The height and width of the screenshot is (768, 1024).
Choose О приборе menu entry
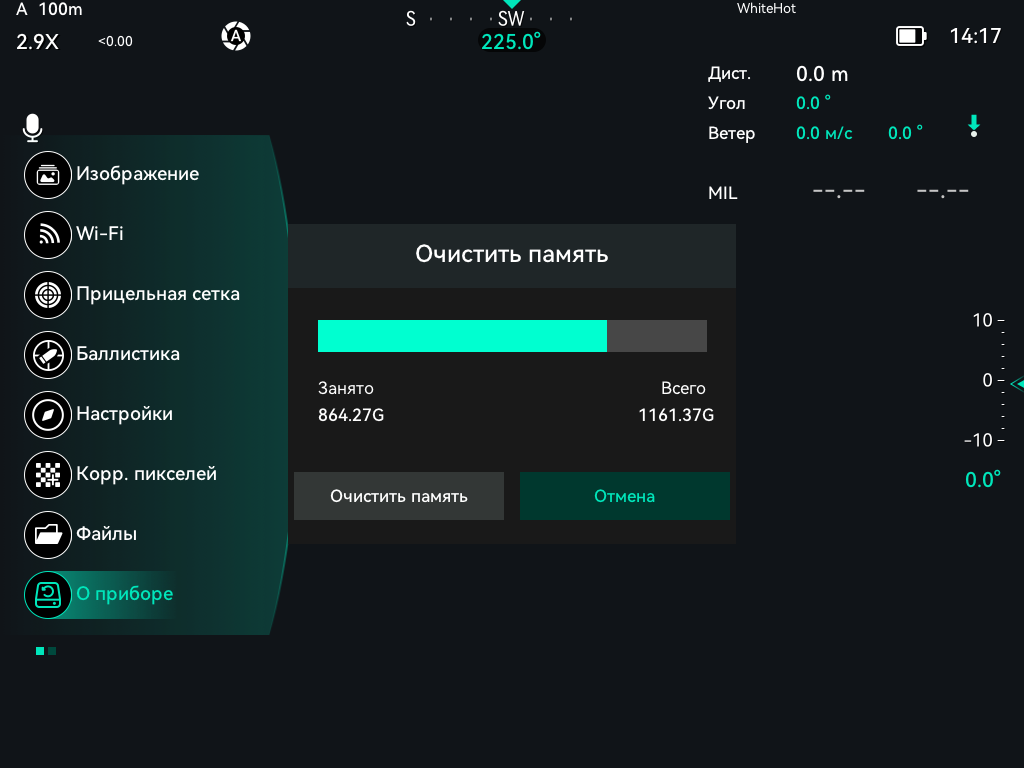125,594
